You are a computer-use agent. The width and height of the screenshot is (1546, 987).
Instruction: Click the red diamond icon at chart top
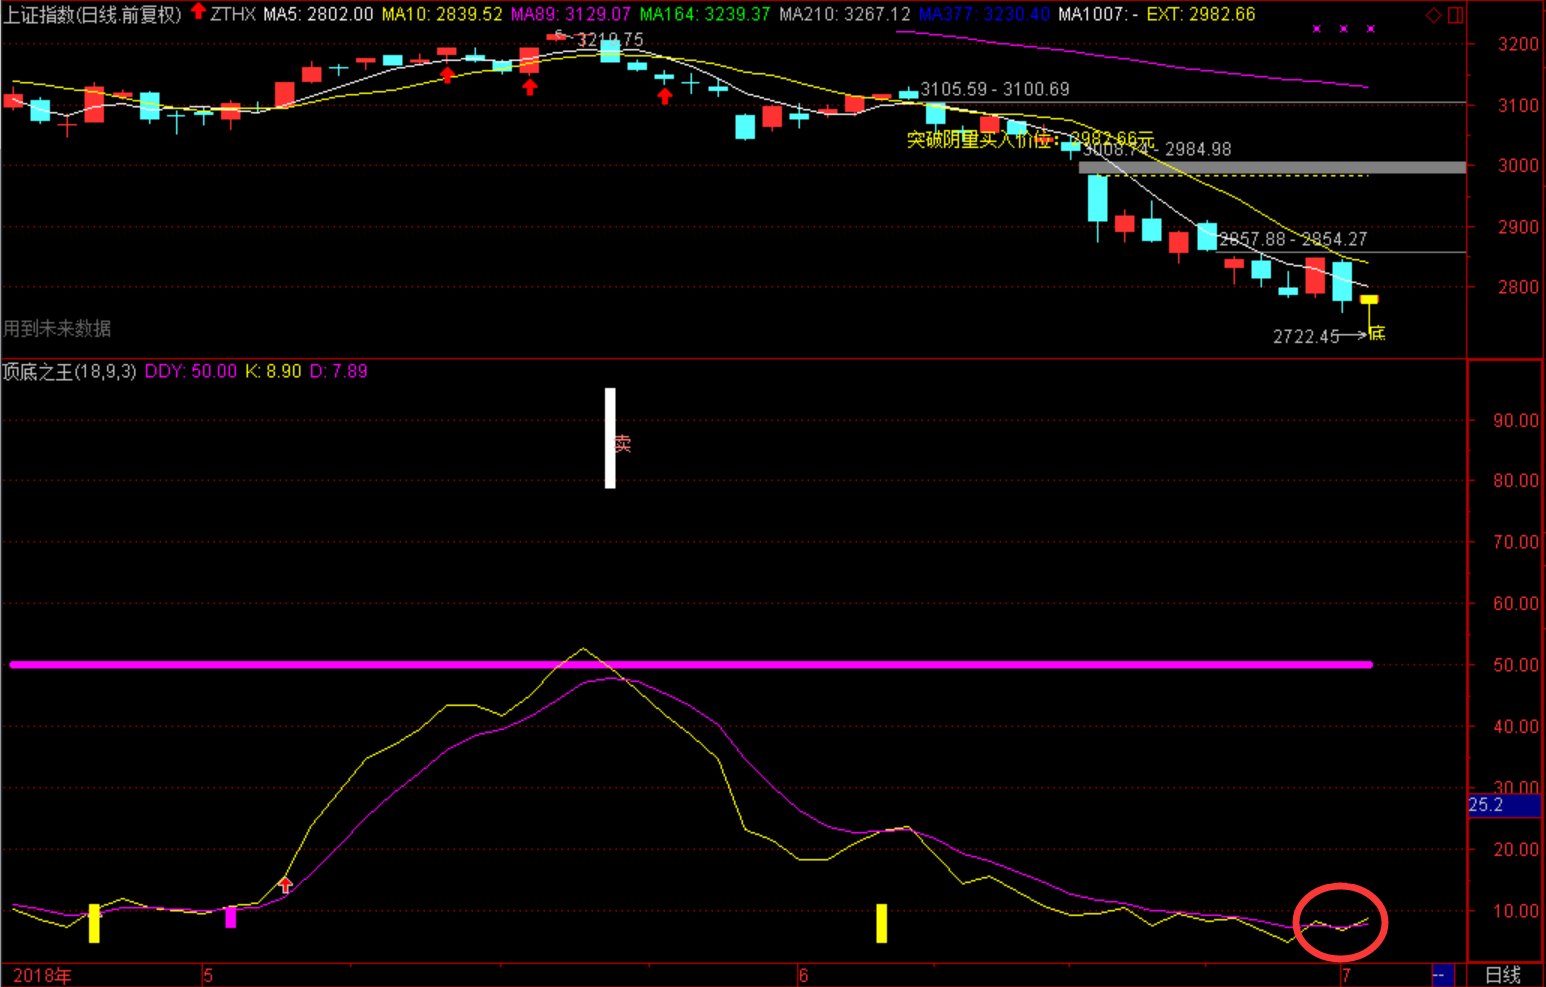[x=1433, y=15]
